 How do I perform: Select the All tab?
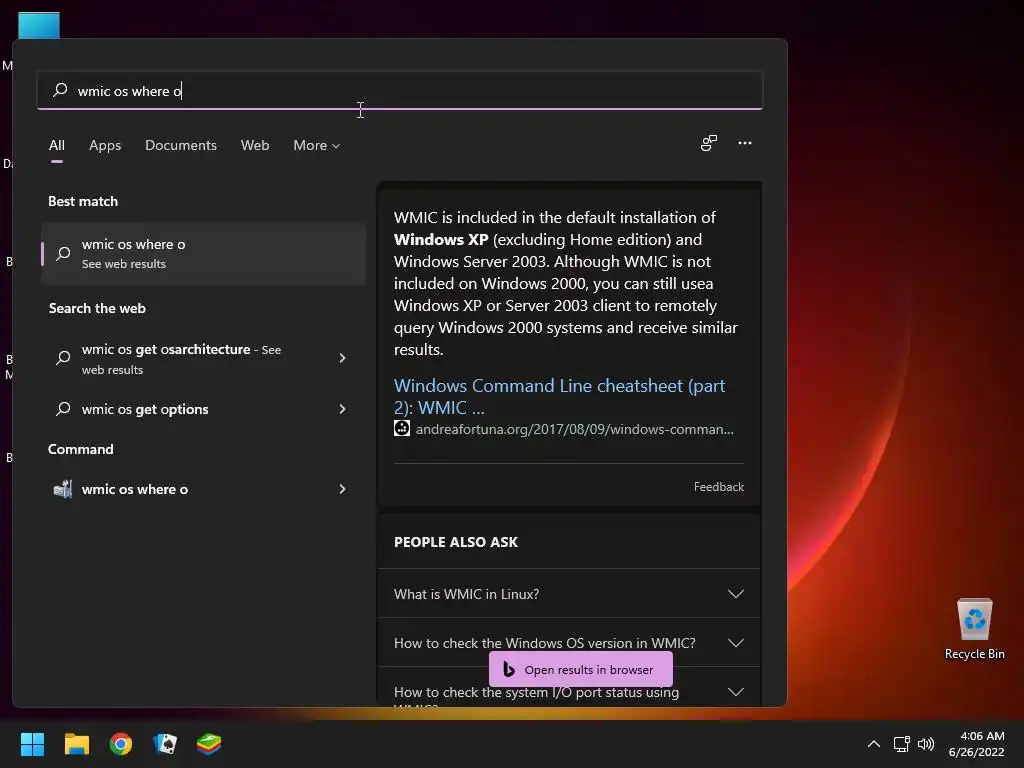(57, 145)
